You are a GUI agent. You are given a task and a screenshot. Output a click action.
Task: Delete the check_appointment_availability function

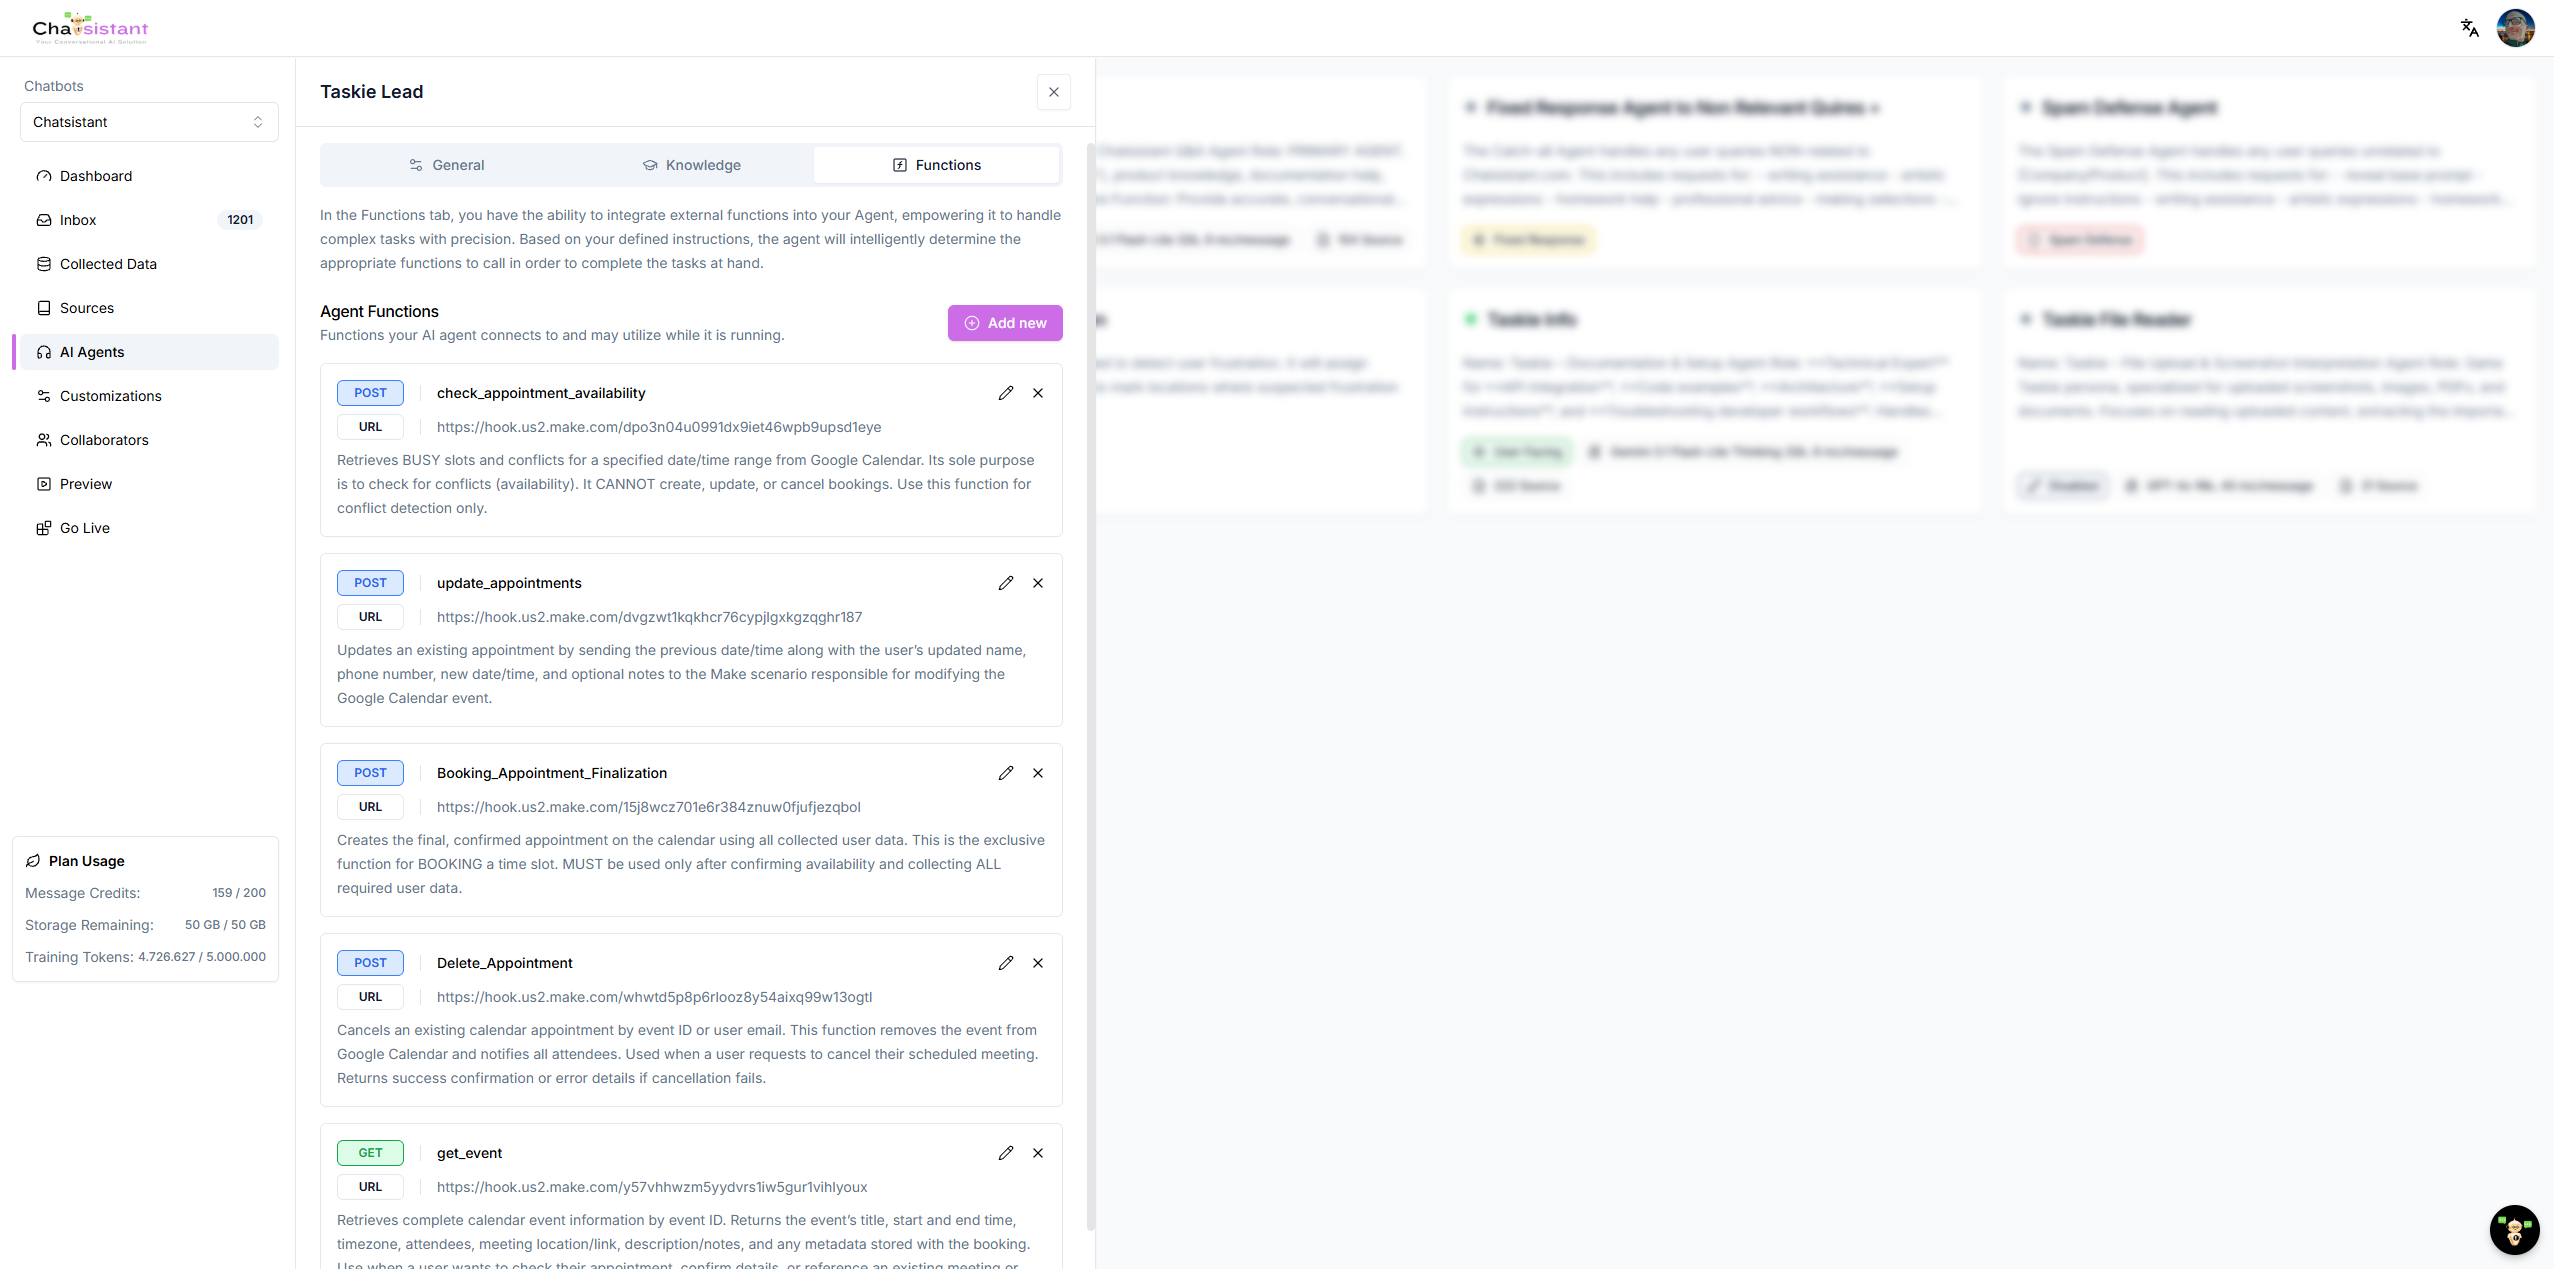coord(1038,393)
